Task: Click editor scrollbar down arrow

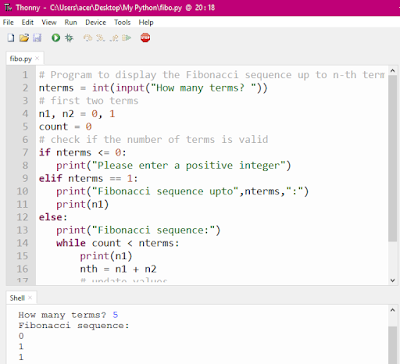Action: [393, 281]
